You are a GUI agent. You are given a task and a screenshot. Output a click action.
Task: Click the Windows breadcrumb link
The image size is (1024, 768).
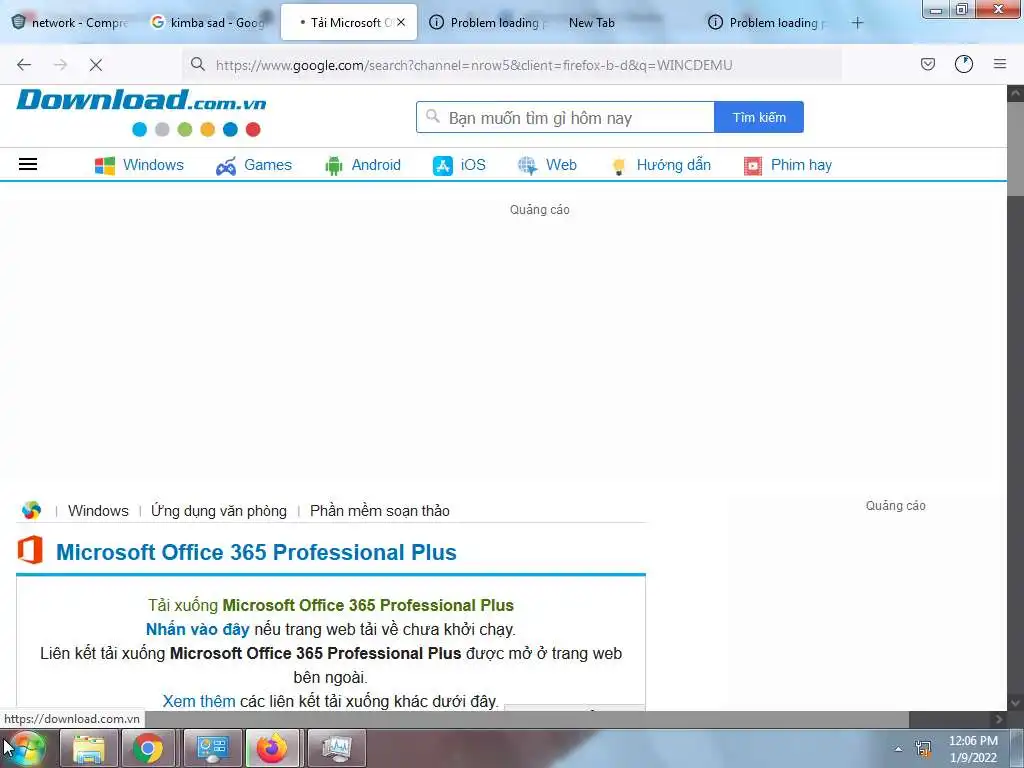click(98, 511)
